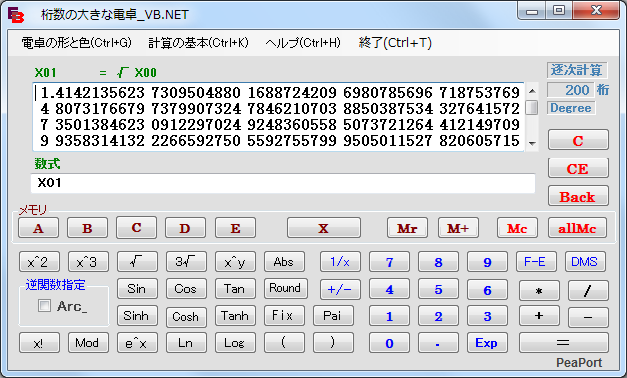Click the close parenthesis button
The height and width of the screenshot is (378, 627).
coord(333,343)
